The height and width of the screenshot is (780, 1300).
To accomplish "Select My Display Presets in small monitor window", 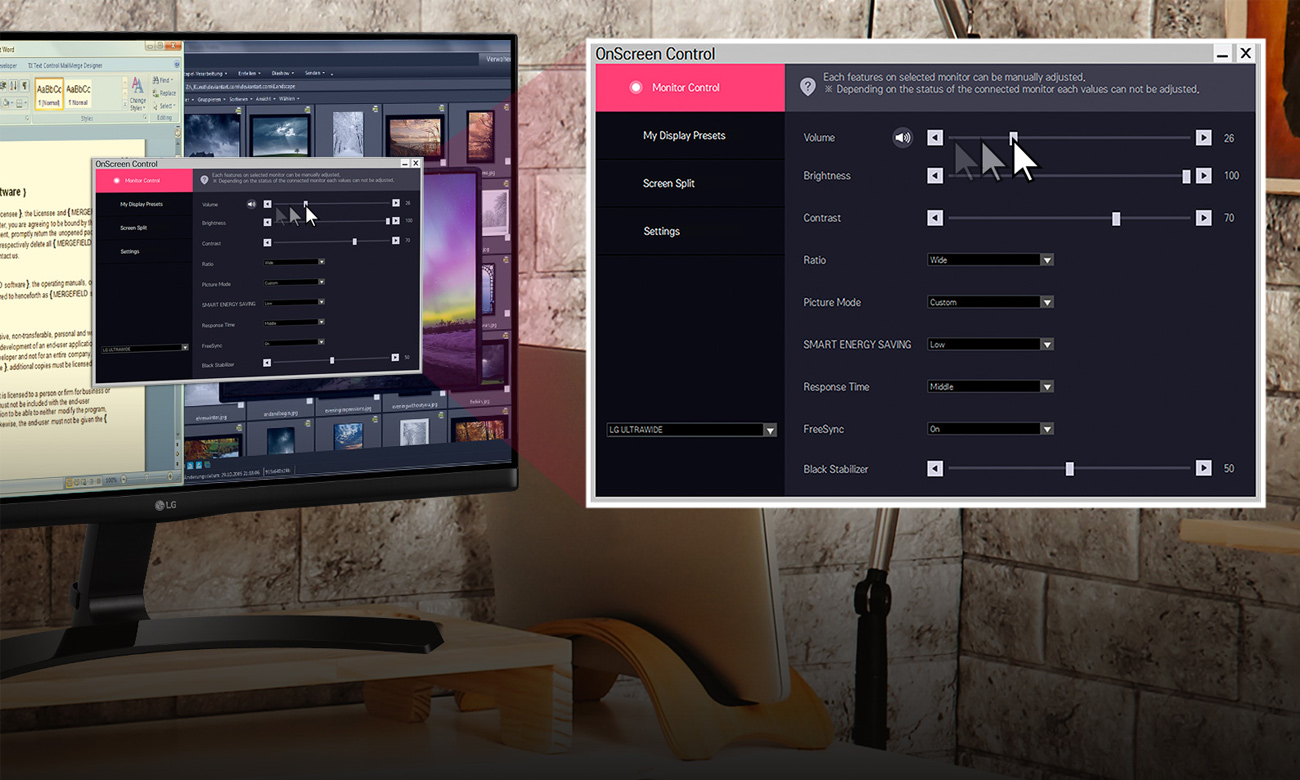I will pos(141,204).
